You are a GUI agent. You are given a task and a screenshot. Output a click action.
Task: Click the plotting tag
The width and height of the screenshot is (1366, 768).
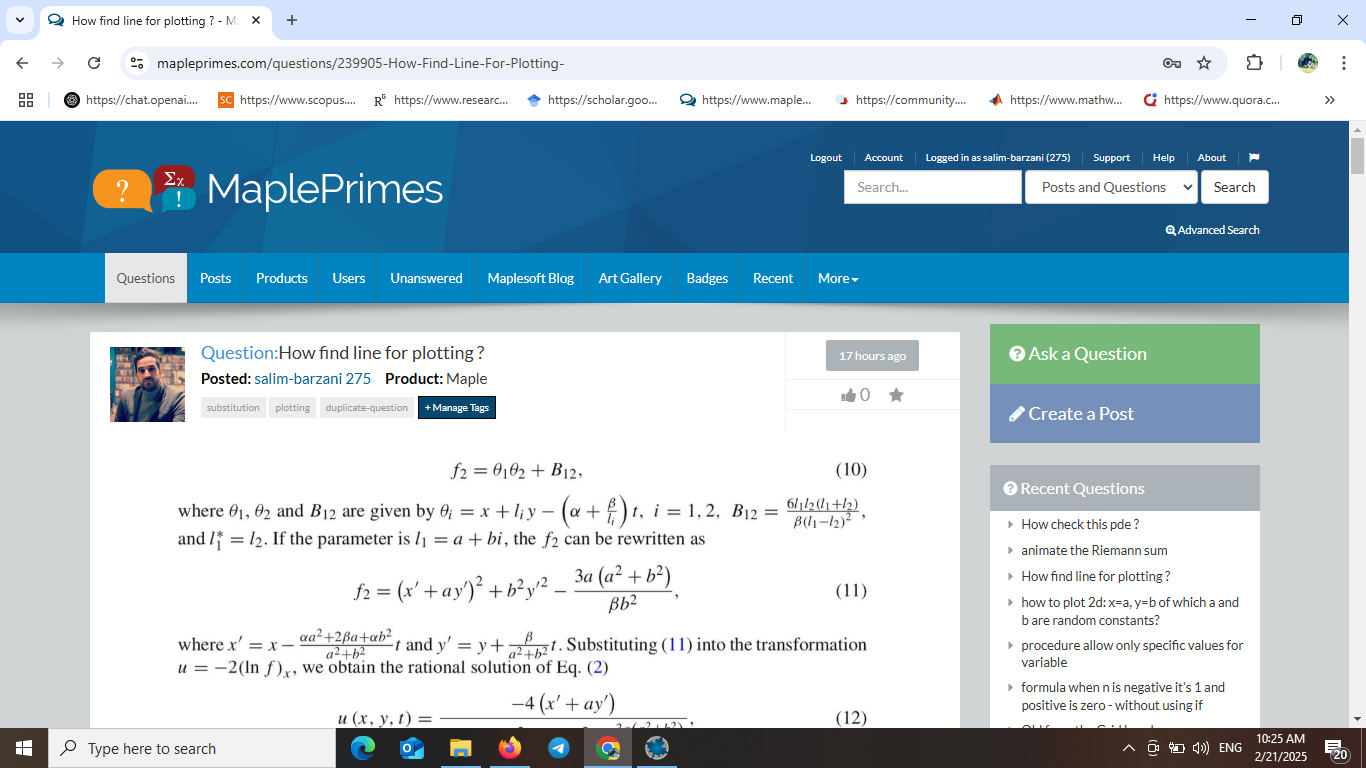tap(293, 408)
